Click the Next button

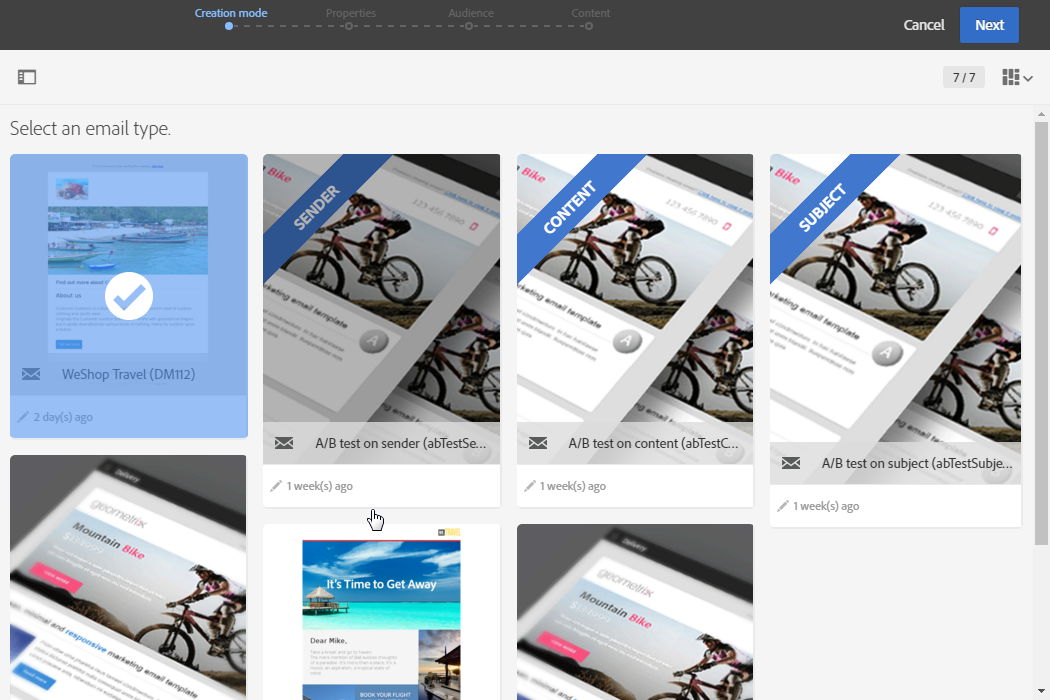point(989,25)
